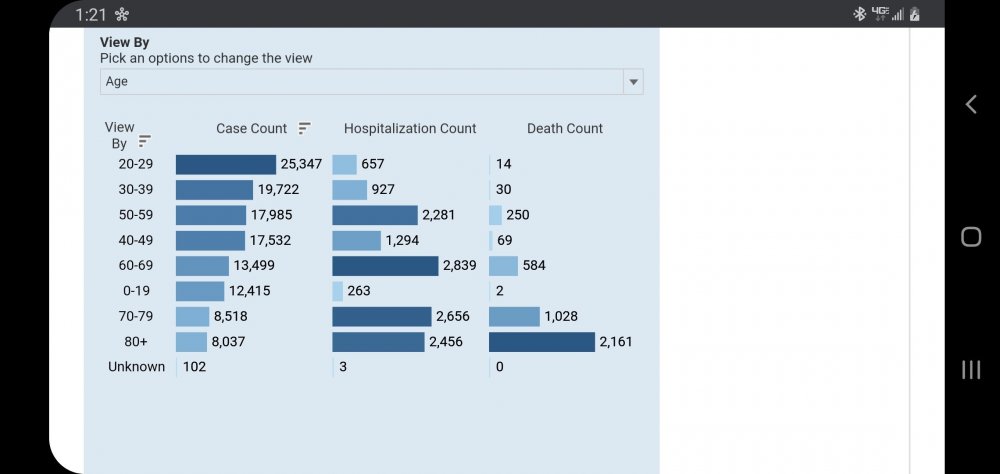The image size is (1000, 474).
Task: Click the Unknown row label
Action: (136, 367)
